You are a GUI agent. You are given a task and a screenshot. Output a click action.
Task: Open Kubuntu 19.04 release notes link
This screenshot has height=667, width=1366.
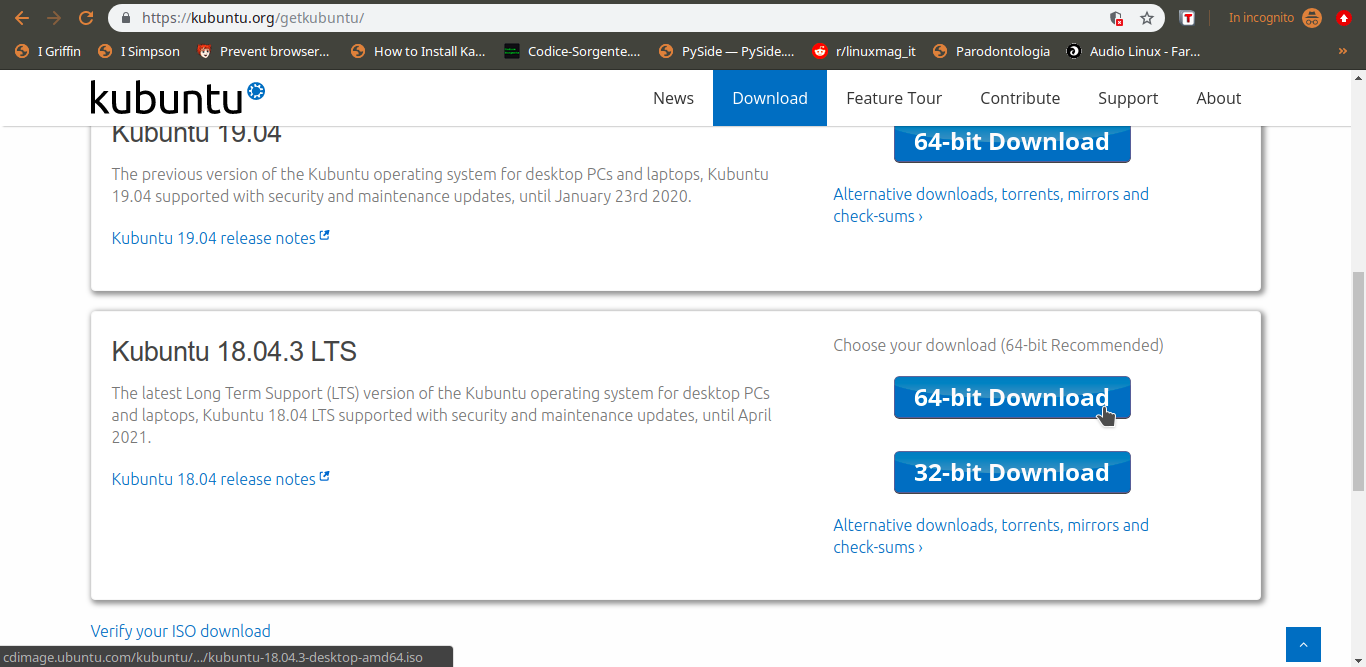point(214,238)
